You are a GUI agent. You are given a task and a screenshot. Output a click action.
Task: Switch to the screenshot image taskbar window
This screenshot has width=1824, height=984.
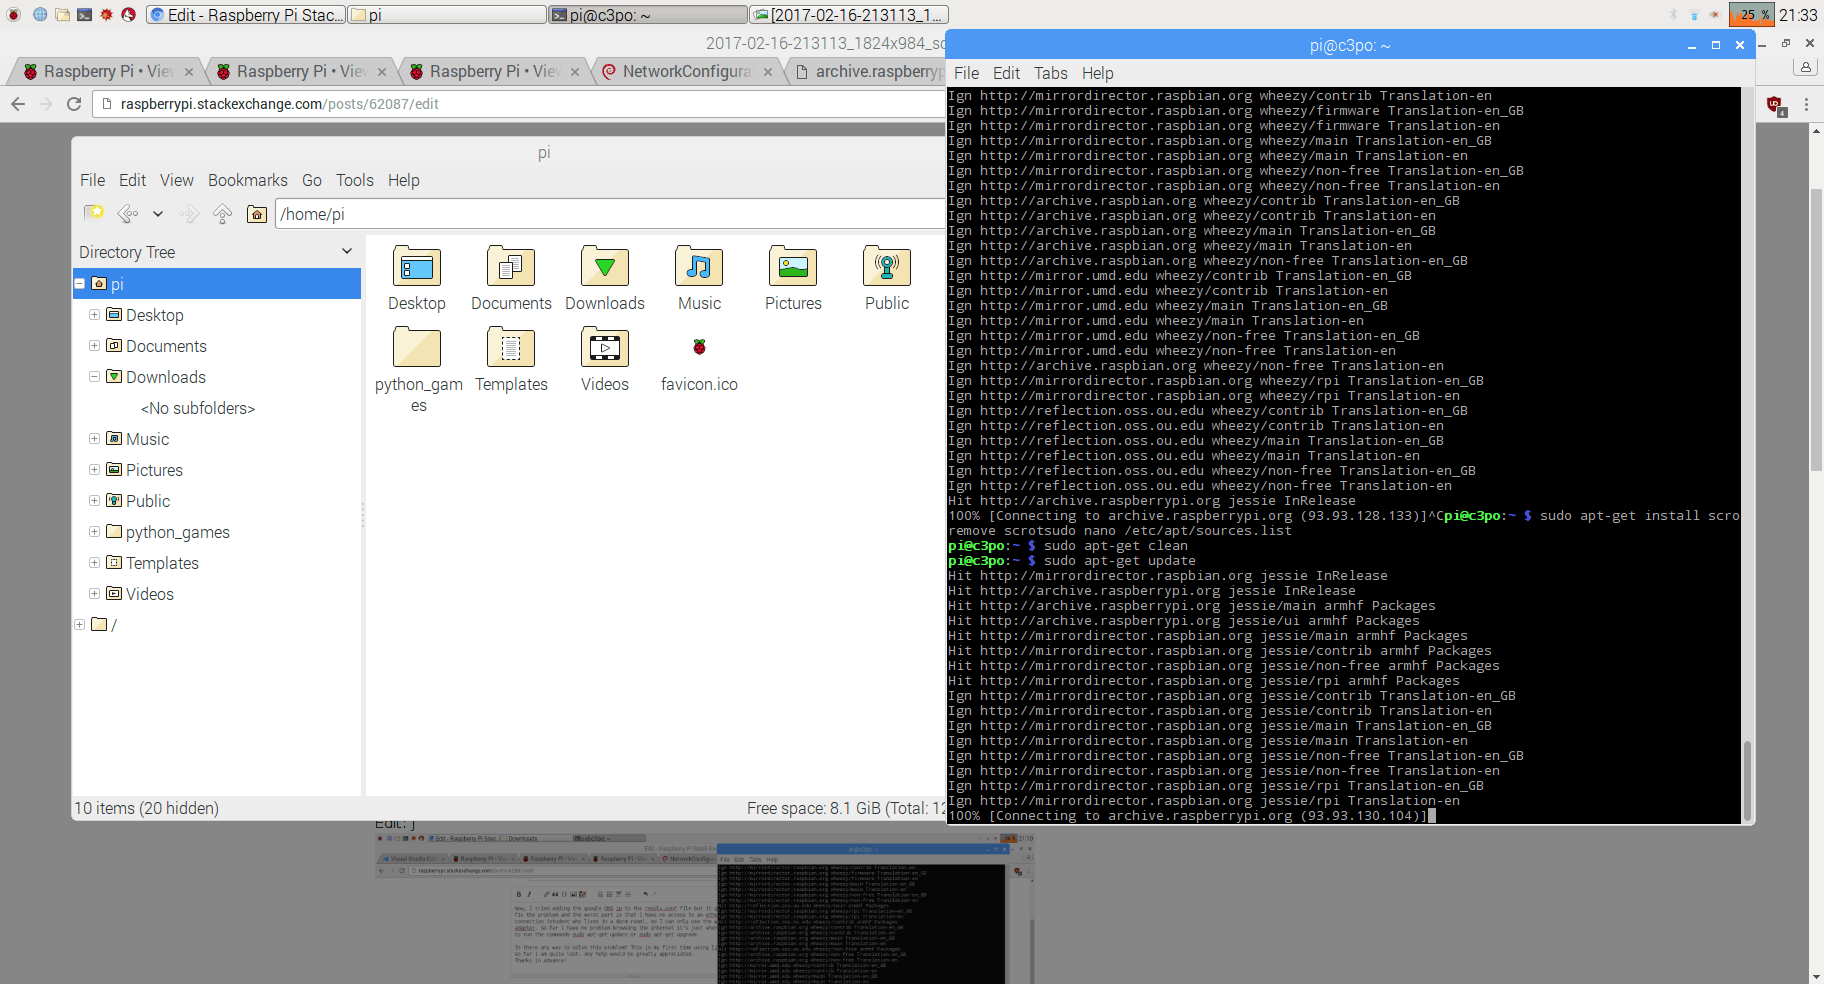tap(849, 15)
